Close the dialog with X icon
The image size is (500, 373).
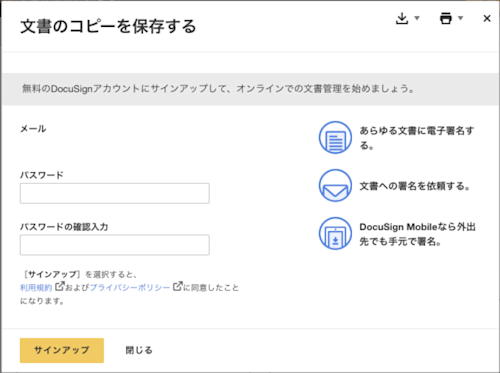point(487,18)
